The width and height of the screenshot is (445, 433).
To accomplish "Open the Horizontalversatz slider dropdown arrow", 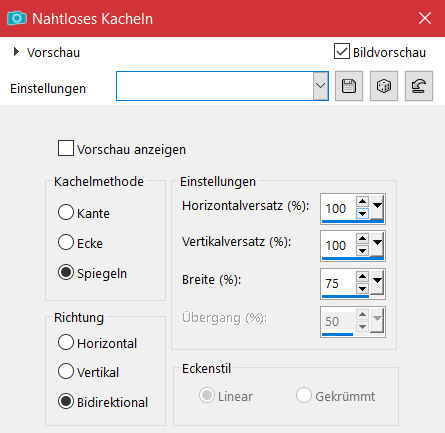I will click(x=377, y=207).
